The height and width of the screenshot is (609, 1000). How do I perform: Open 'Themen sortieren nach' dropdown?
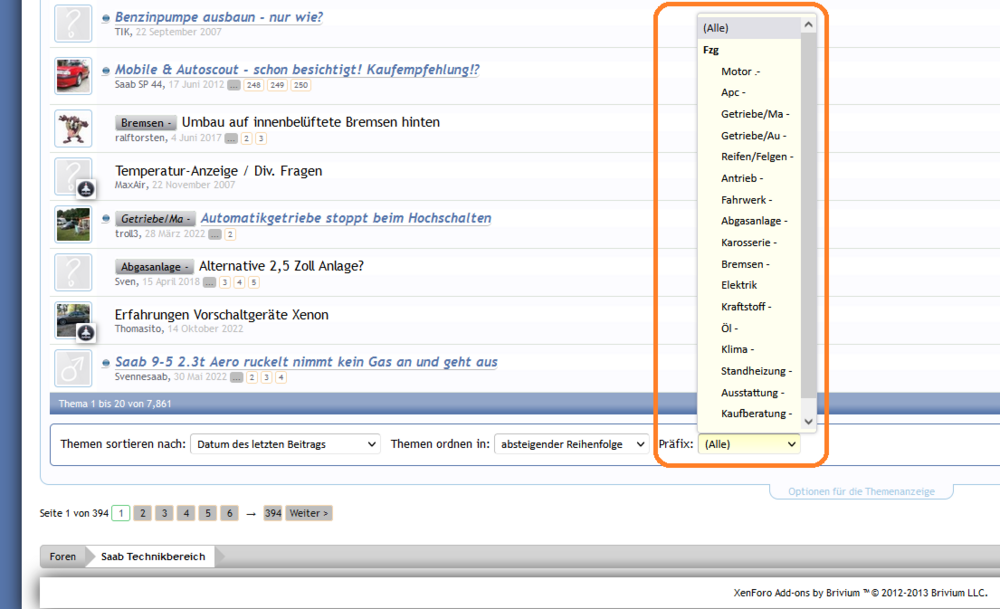[285, 444]
